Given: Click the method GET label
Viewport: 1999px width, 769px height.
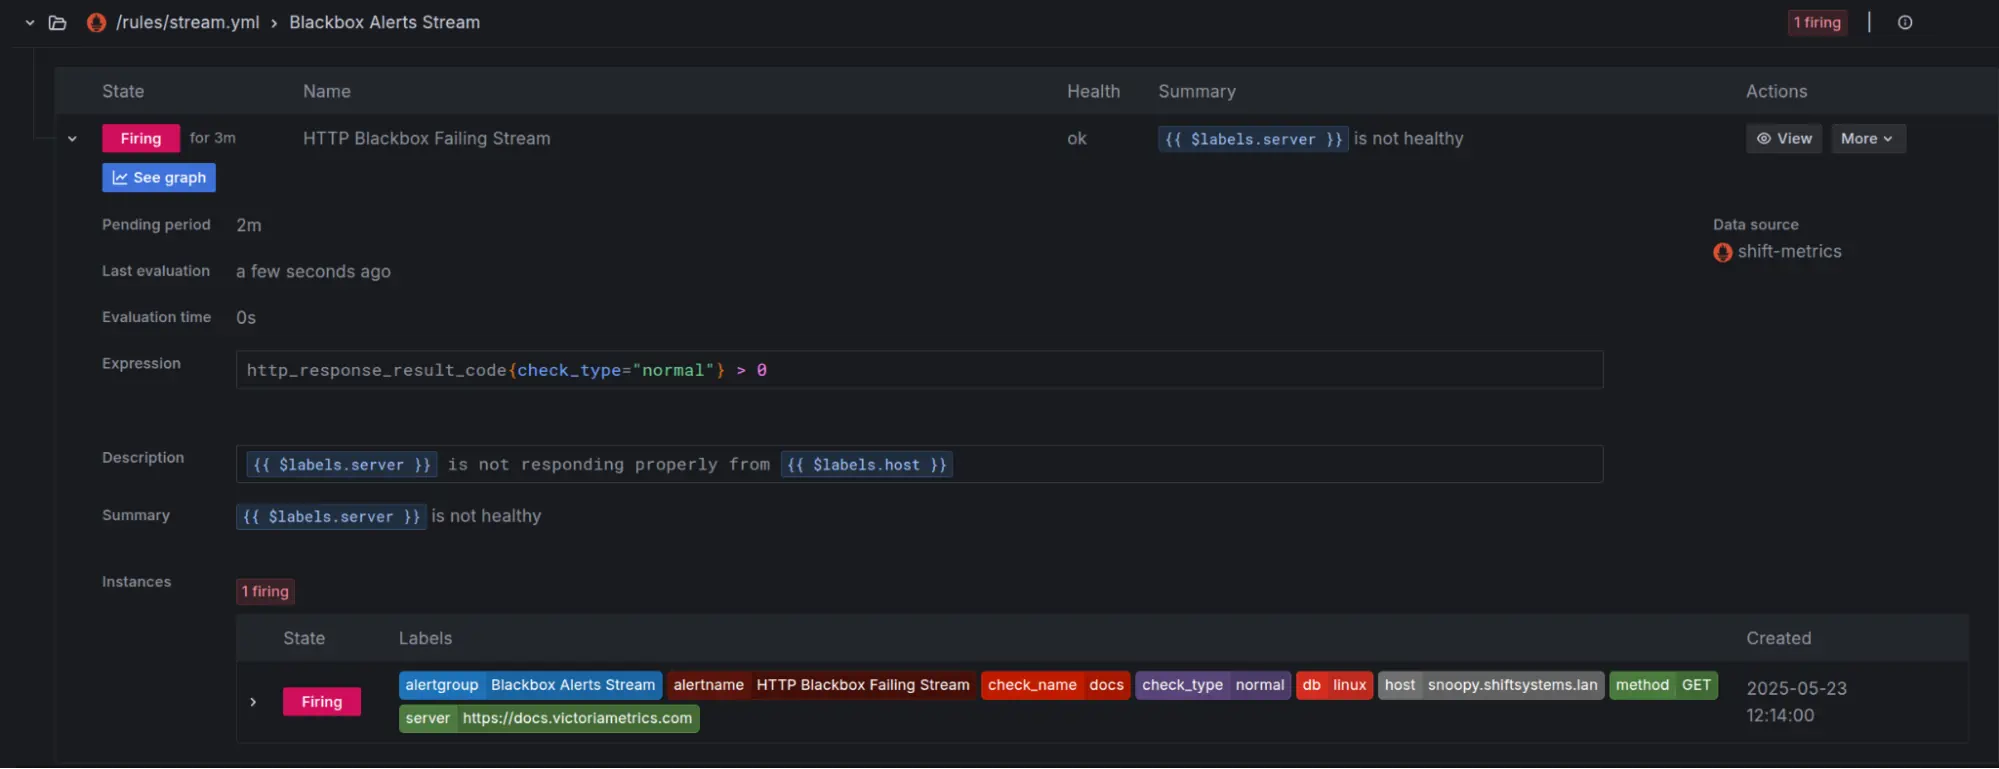Looking at the screenshot, I should tap(1663, 685).
